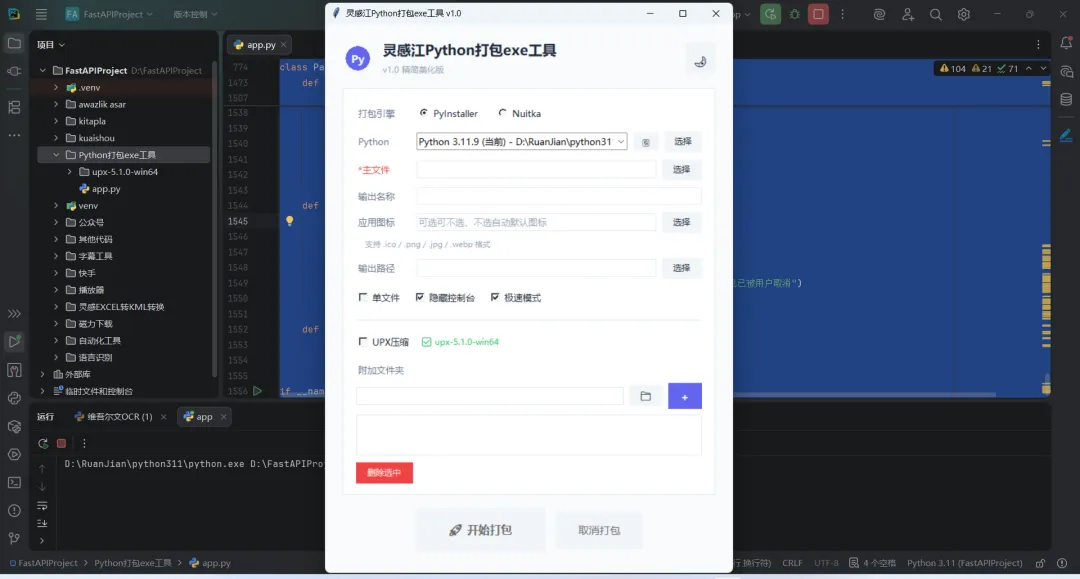Image resolution: width=1080 pixels, height=579 pixels.
Task: Open the Problems icon in the left sidebar
Action: tap(14, 511)
